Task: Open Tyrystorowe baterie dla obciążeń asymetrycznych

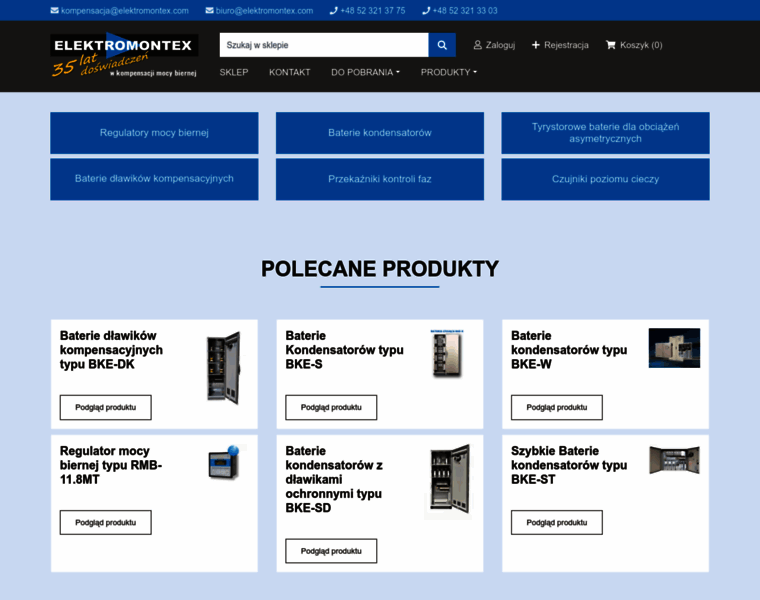Action: 605,133
